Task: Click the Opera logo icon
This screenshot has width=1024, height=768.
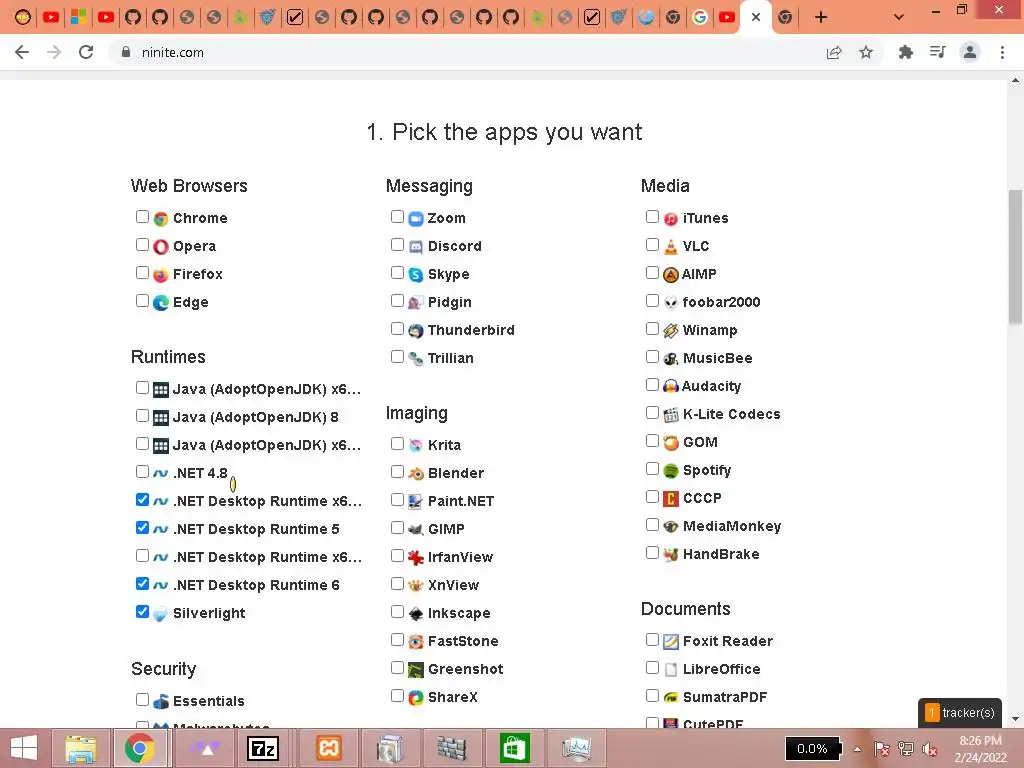Action: click(161, 247)
